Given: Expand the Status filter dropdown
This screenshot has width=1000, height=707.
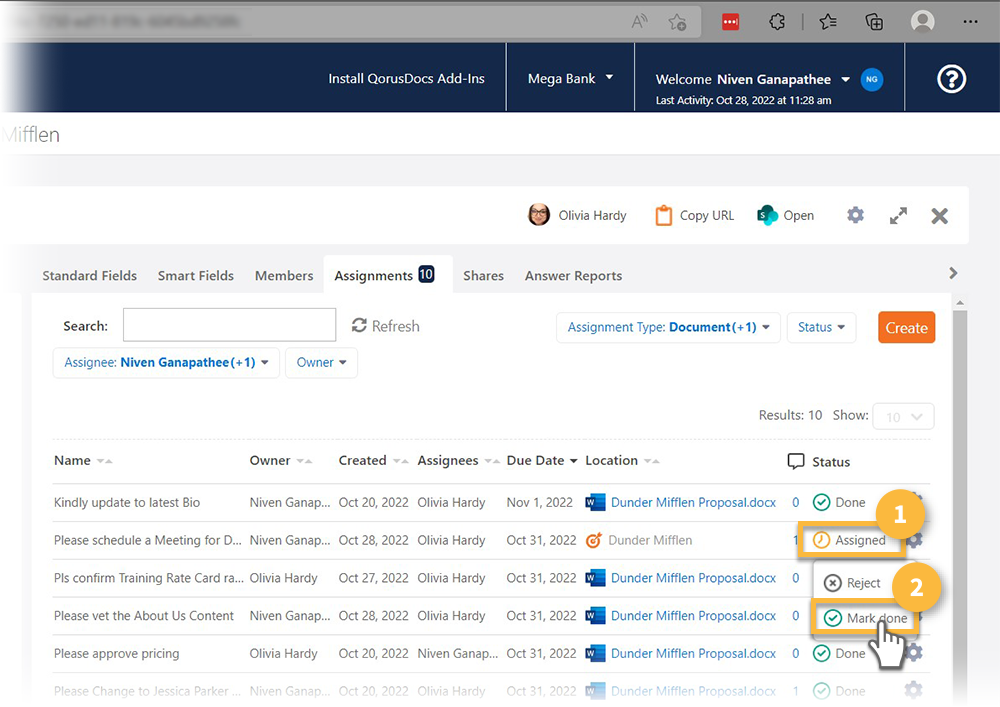Looking at the screenshot, I should tap(820, 327).
